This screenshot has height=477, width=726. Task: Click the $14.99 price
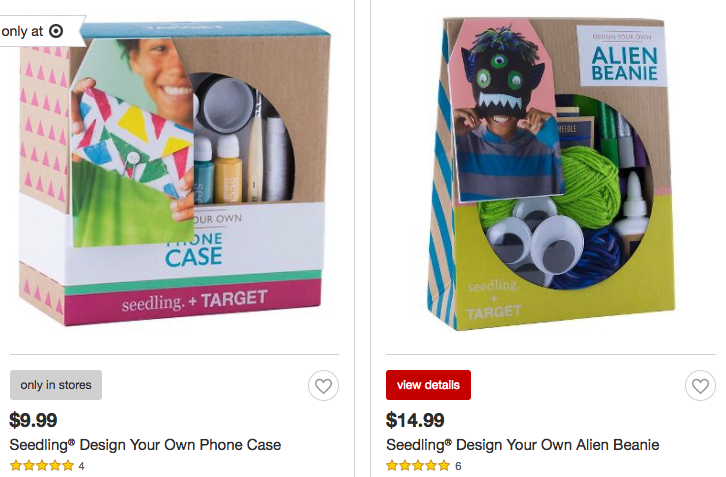click(x=415, y=420)
